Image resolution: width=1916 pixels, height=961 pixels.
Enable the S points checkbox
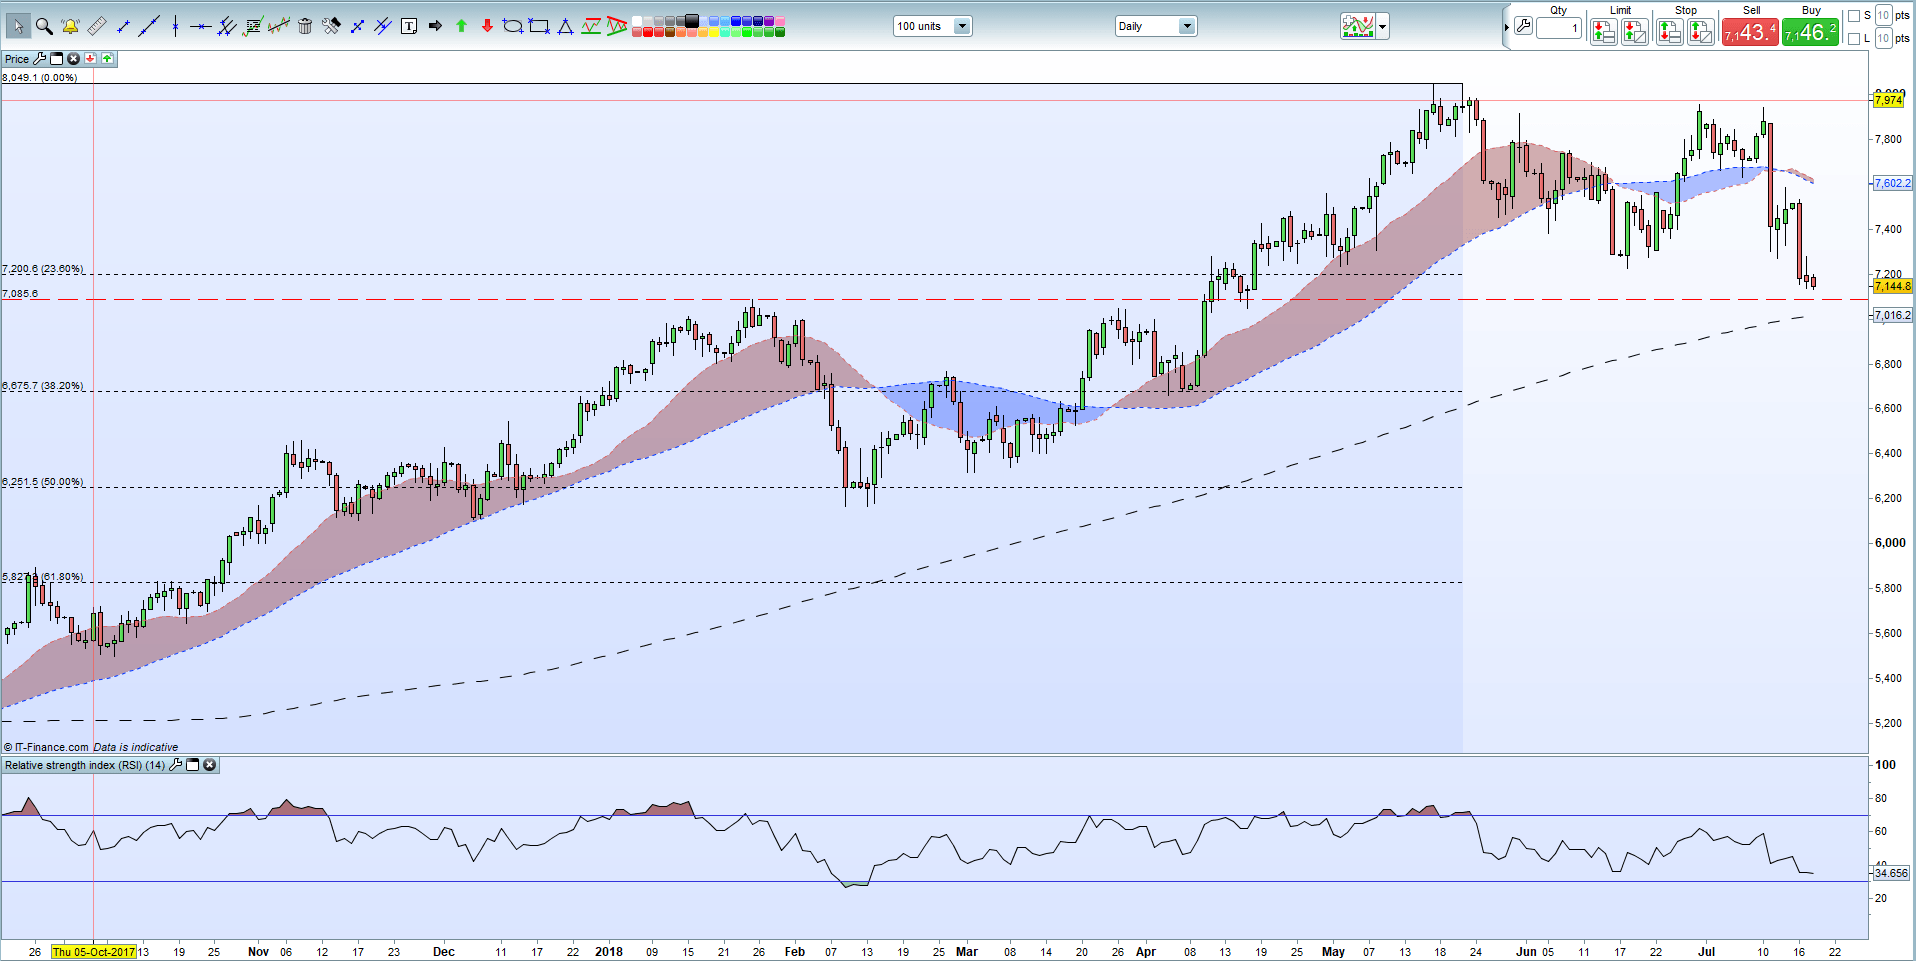[1853, 16]
